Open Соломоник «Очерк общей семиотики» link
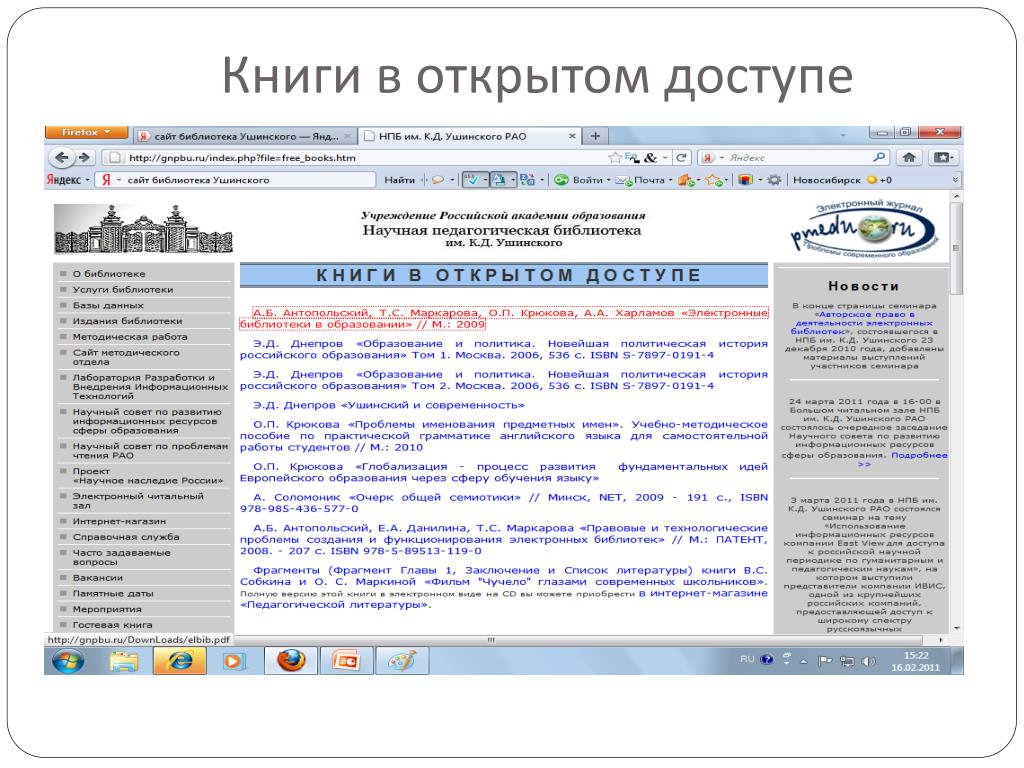1024x768 pixels. (504, 503)
